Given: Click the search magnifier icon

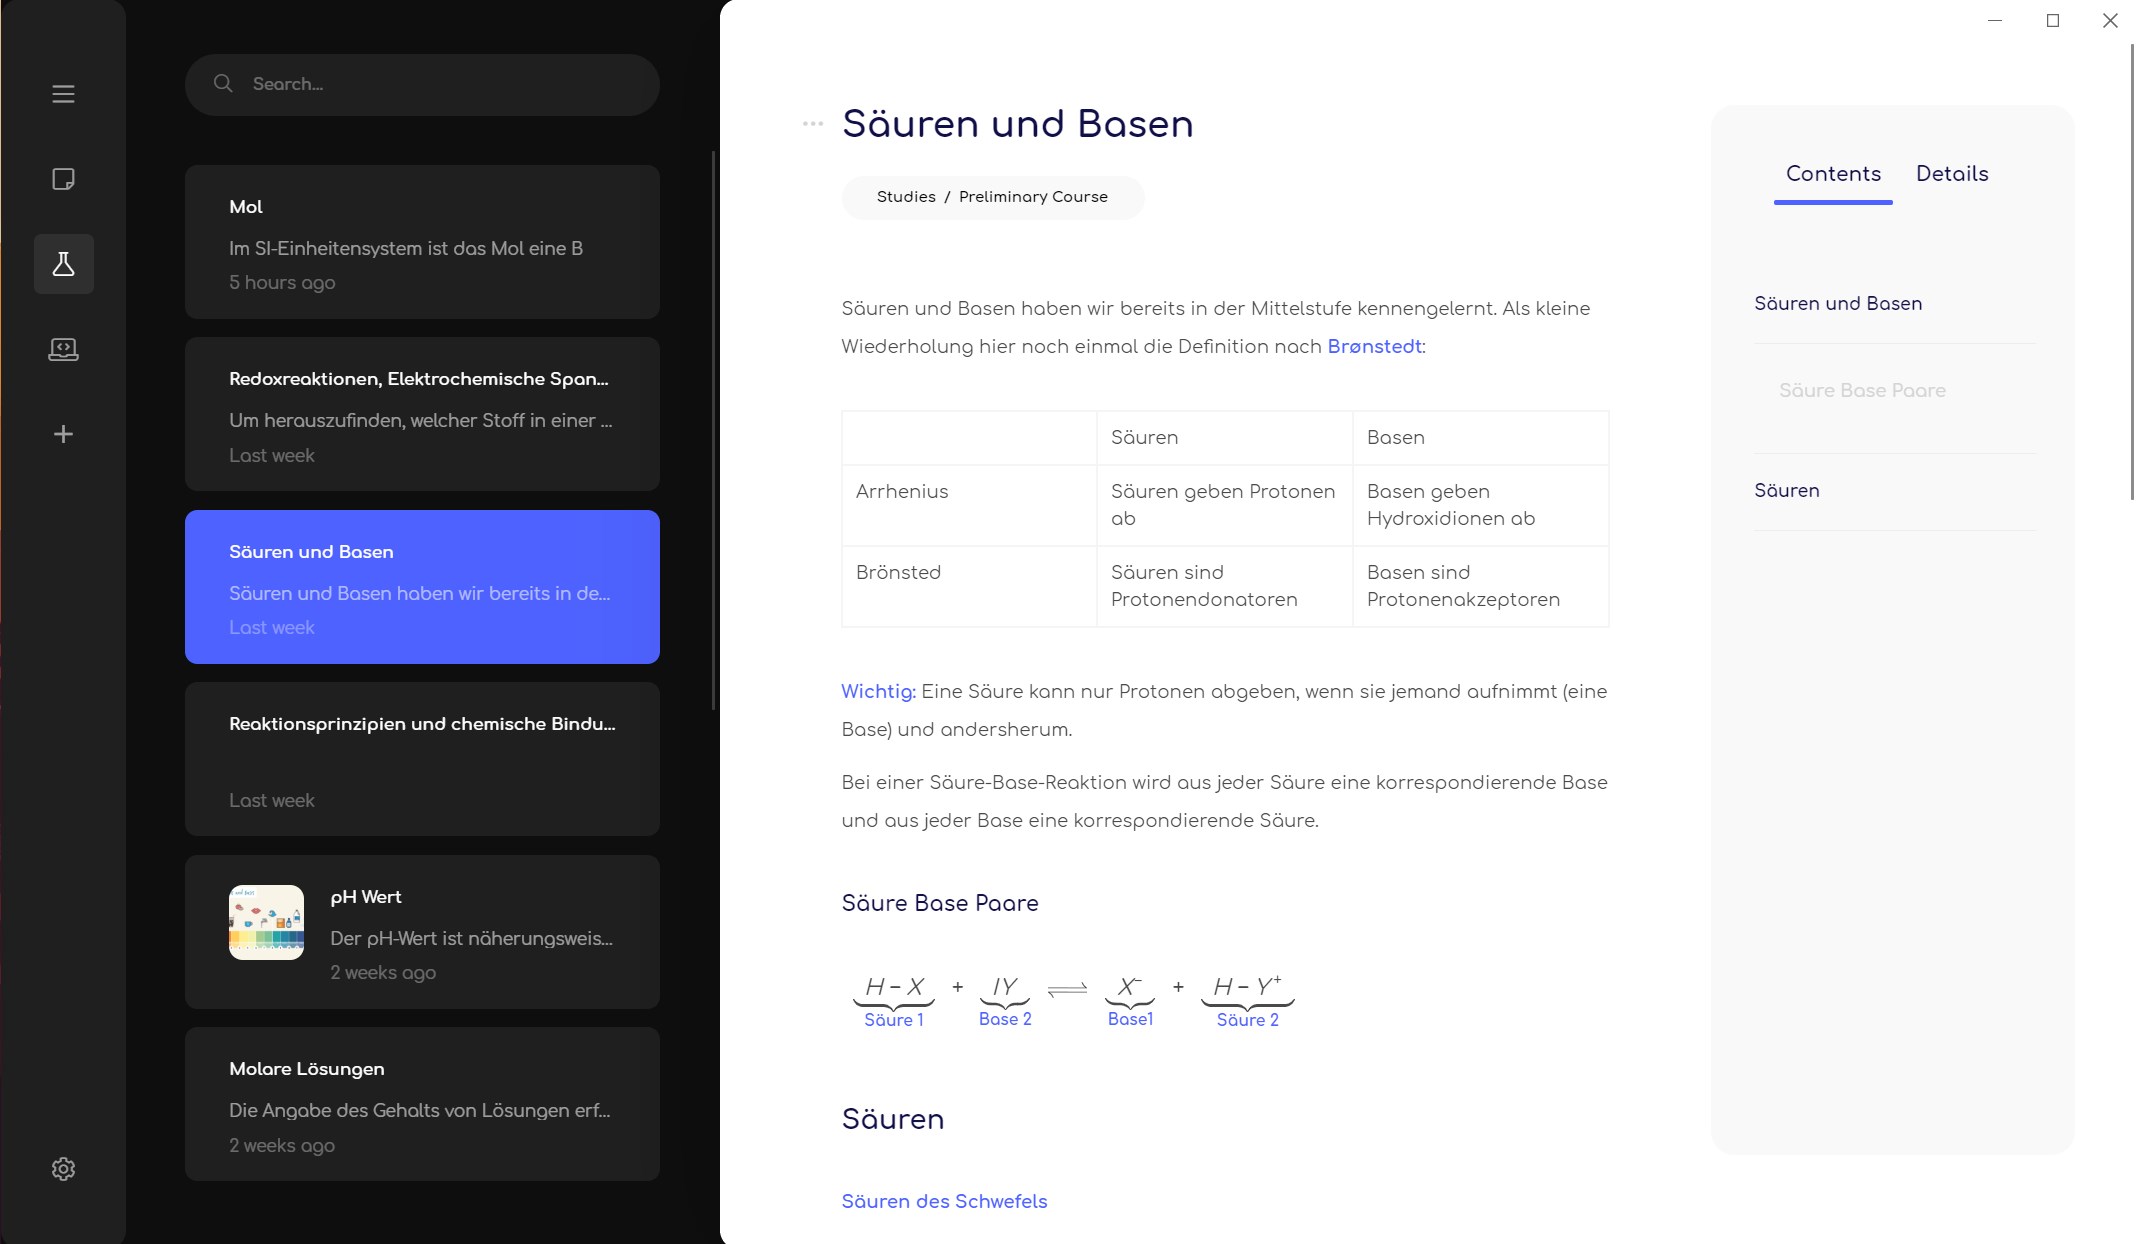Looking at the screenshot, I should point(223,84).
